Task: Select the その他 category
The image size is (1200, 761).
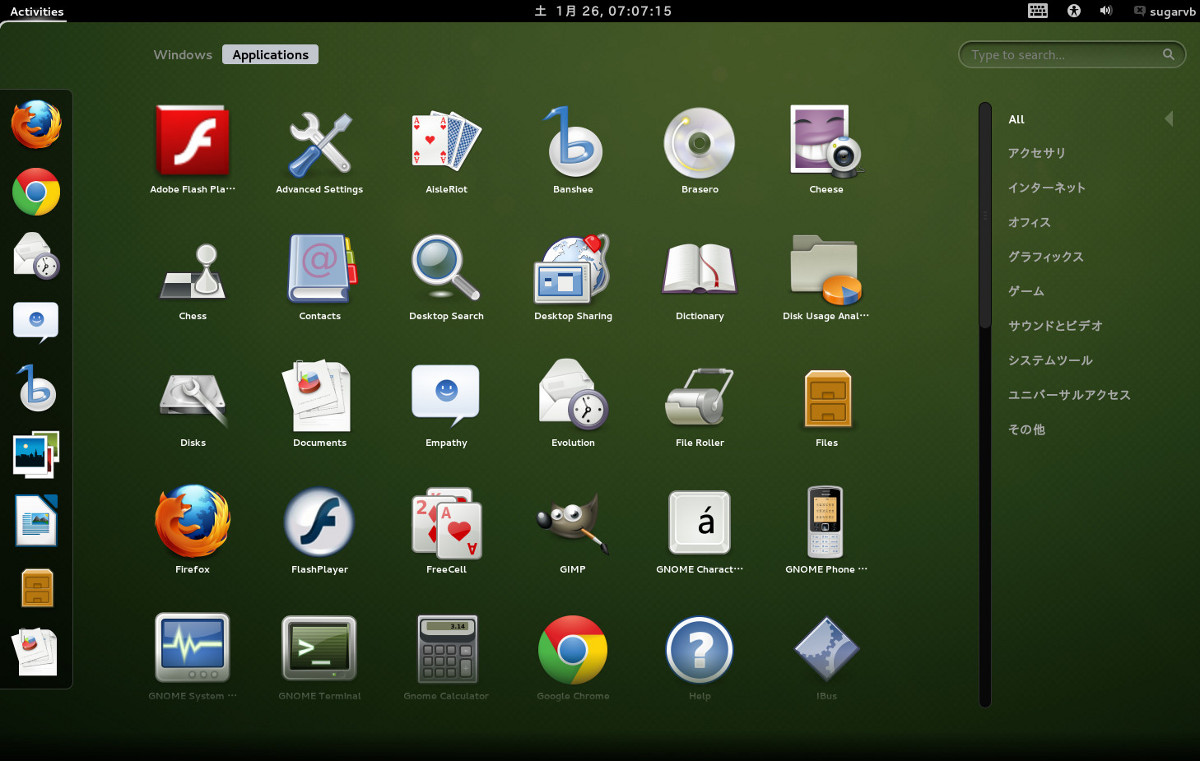Action: point(1026,430)
